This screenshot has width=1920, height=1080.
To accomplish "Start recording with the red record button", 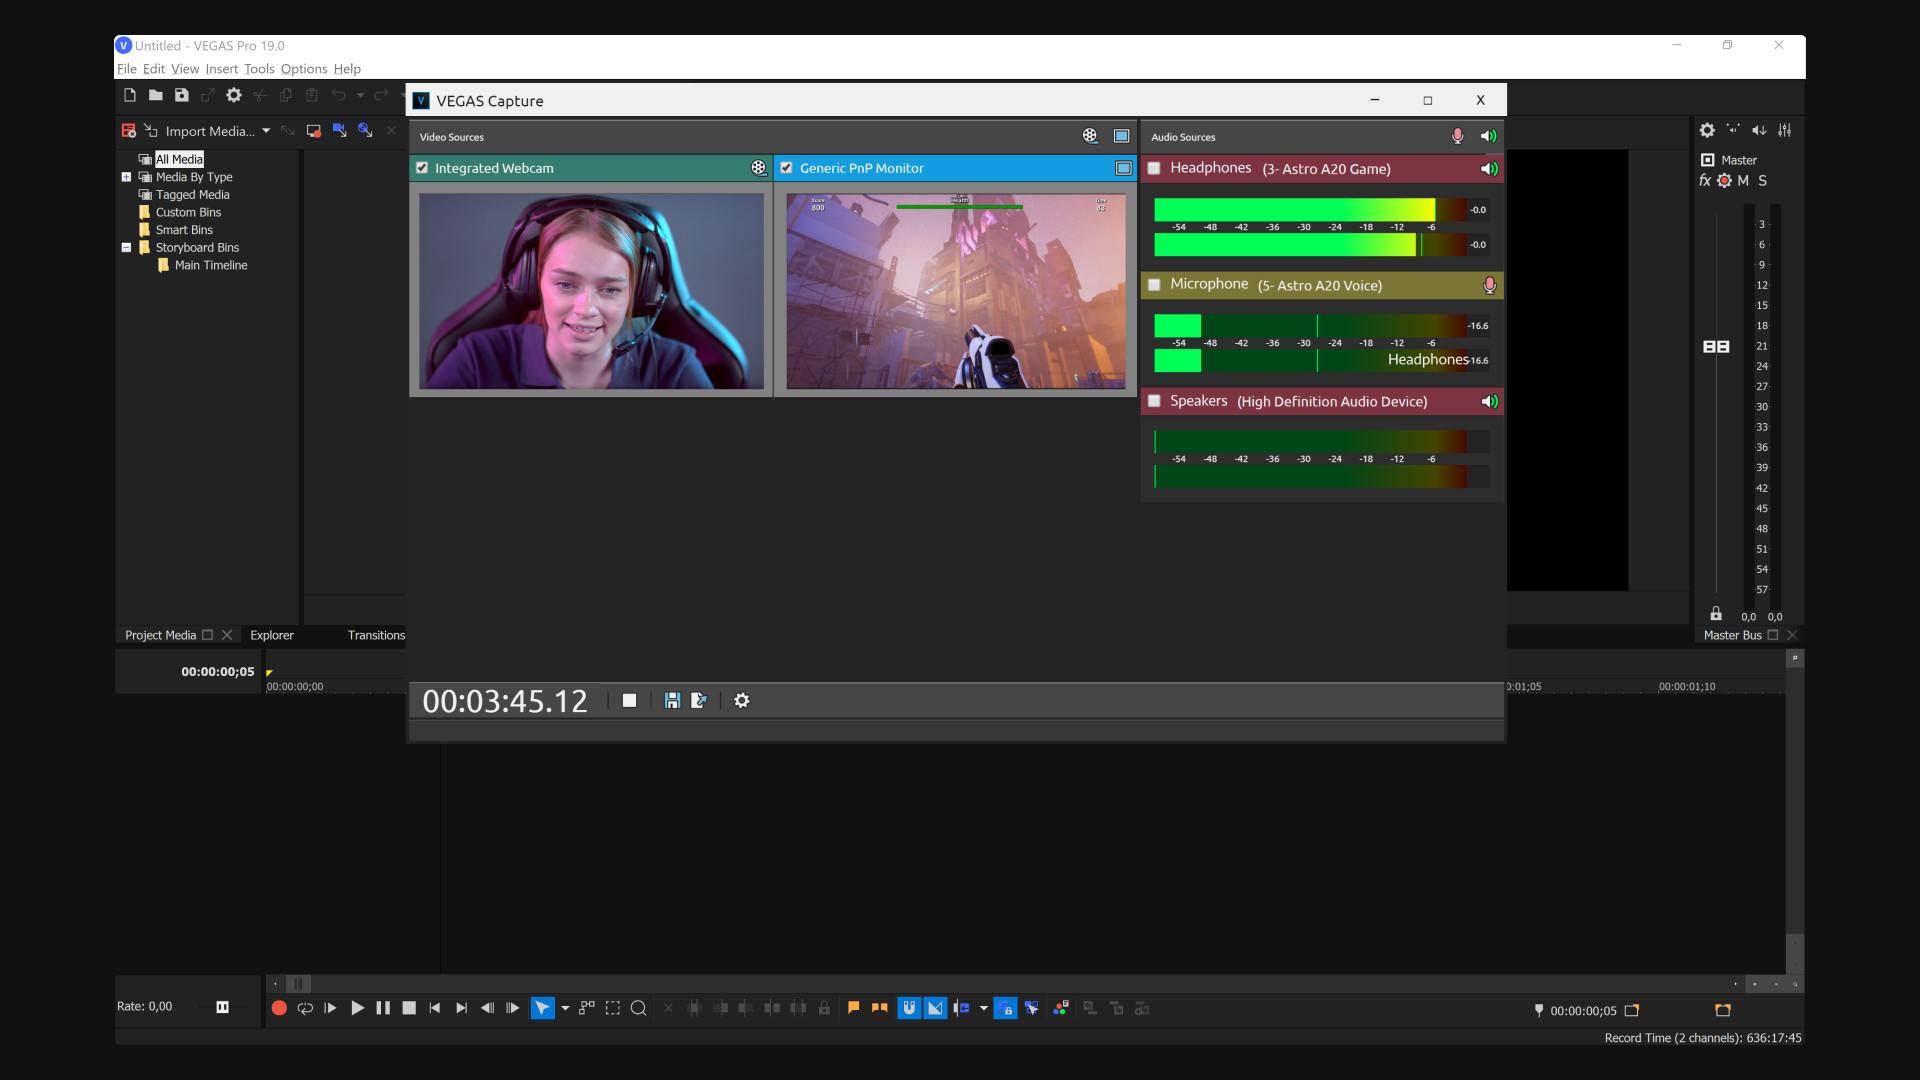I will point(279,1008).
